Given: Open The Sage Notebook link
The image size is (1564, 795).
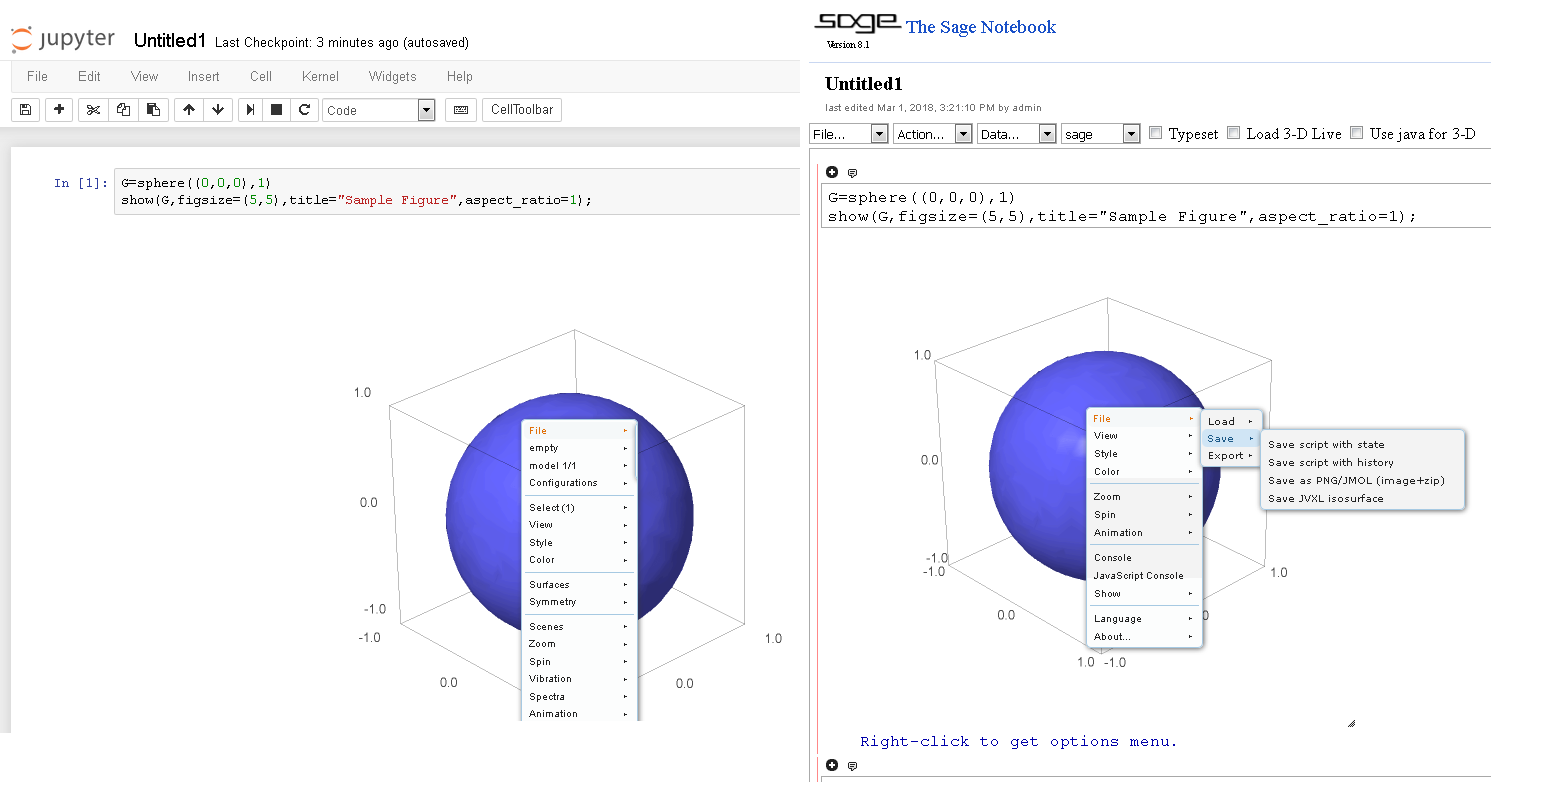Looking at the screenshot, I should (x=980, y=27).
